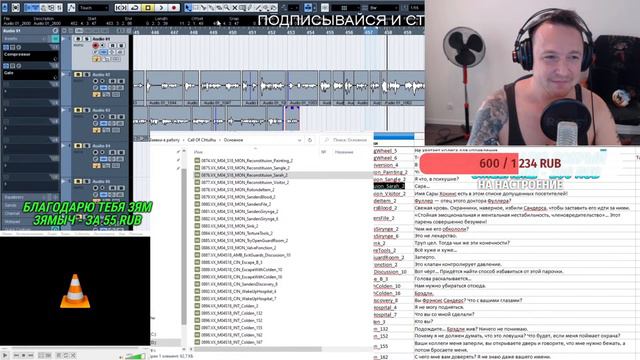Click the Explorer horizontal scrollbar
The height and width of the screenshot is (360, 640).
pos(257,349)
